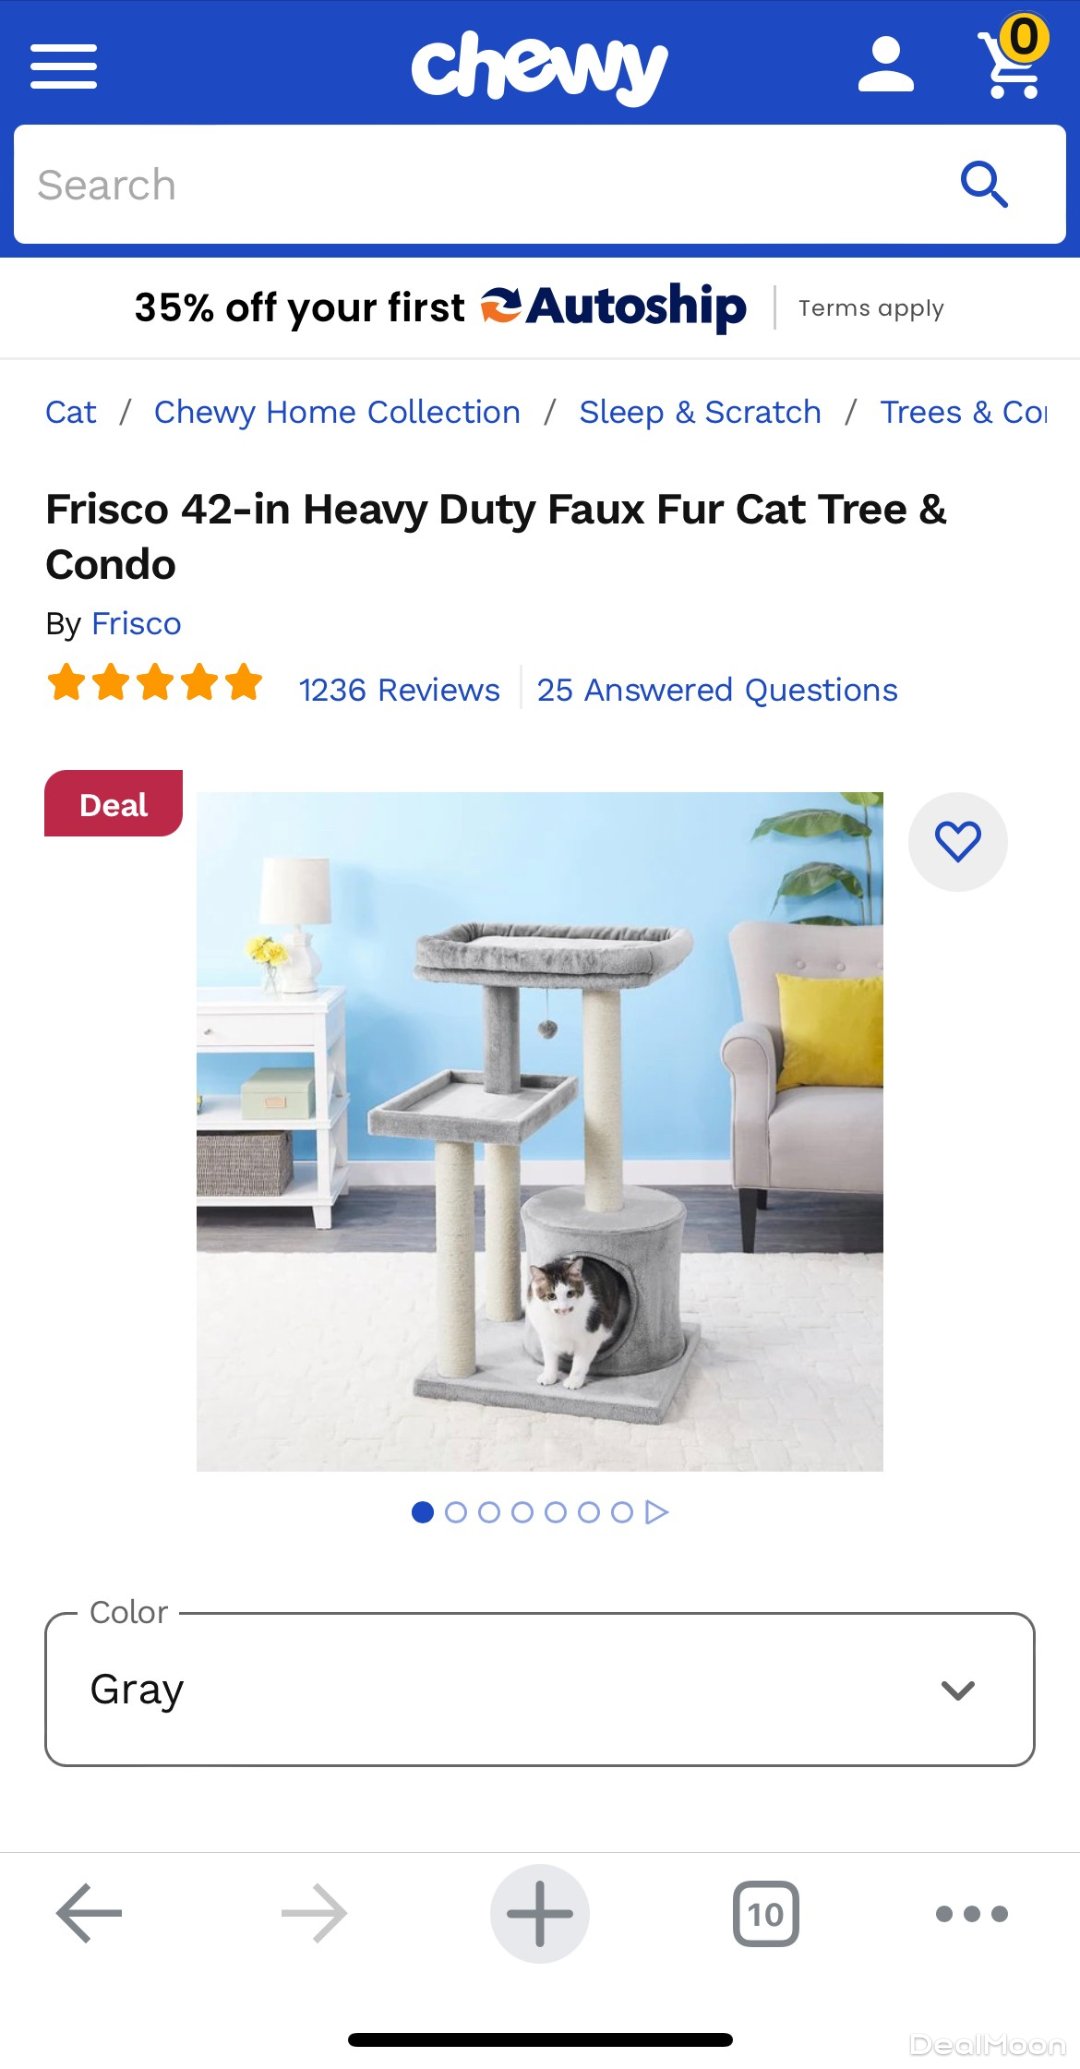The width and height of the screenshot is (1080, 2069).
Task: Play the product video via triangle icon
Action: pyautogui.click(x=656, y=1512)
